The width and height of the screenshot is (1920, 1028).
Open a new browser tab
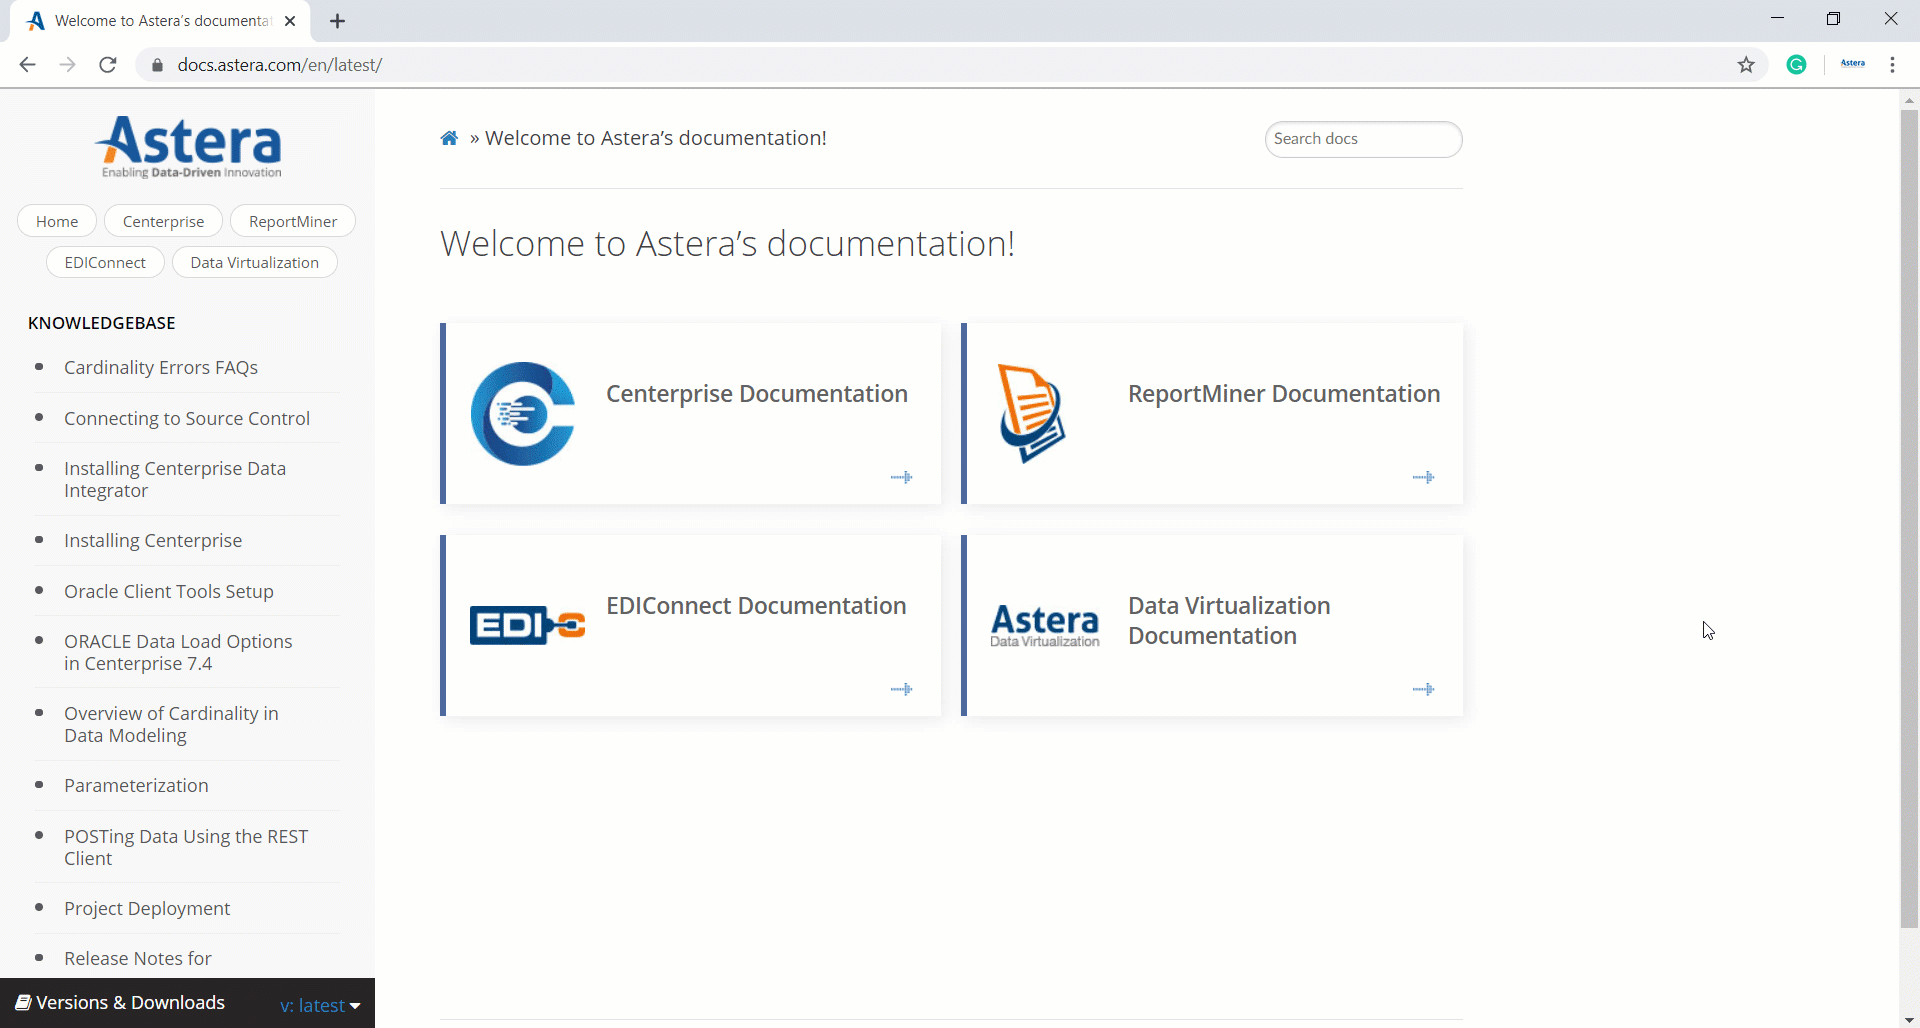[x=338, y=21]
